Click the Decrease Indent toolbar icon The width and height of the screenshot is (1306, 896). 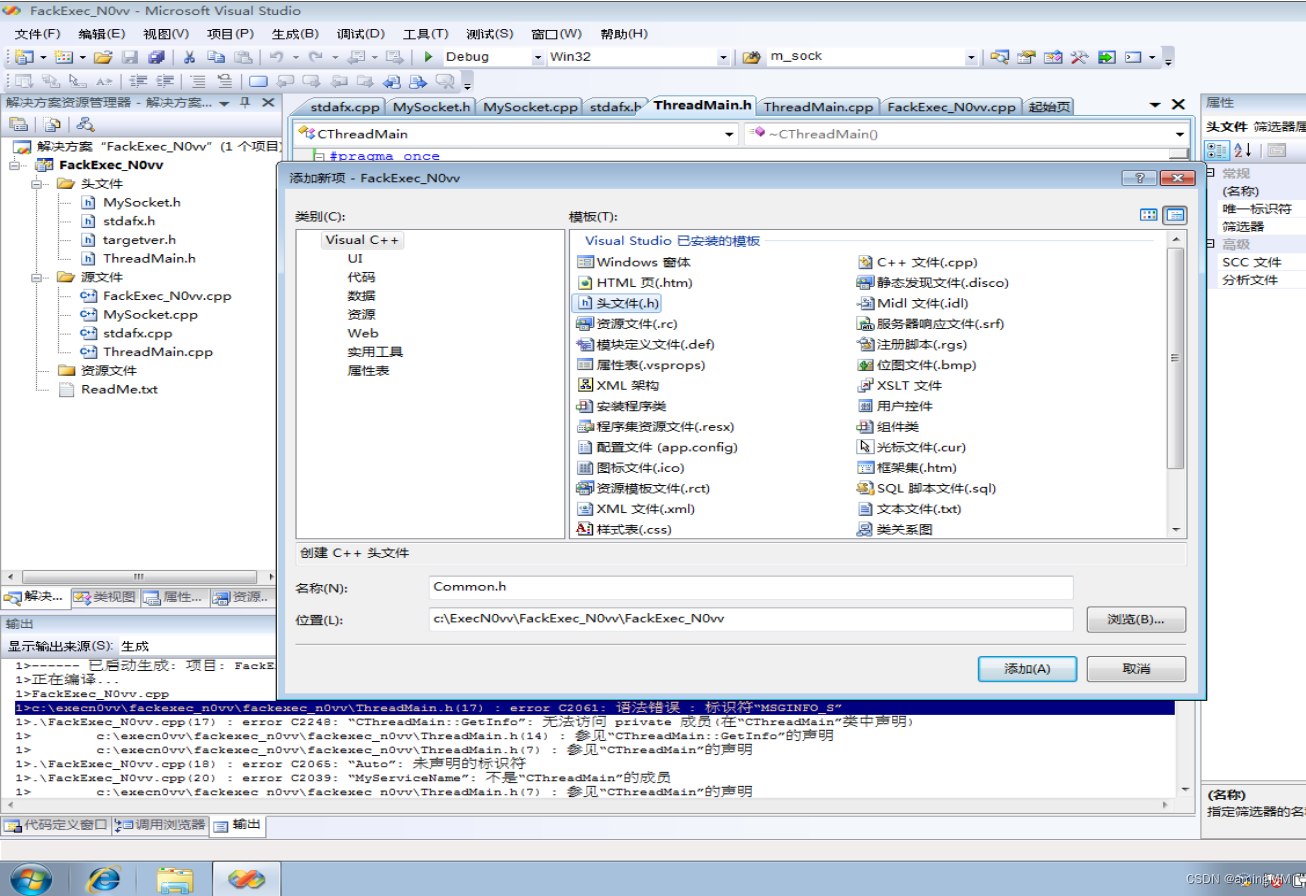point(138,82)
